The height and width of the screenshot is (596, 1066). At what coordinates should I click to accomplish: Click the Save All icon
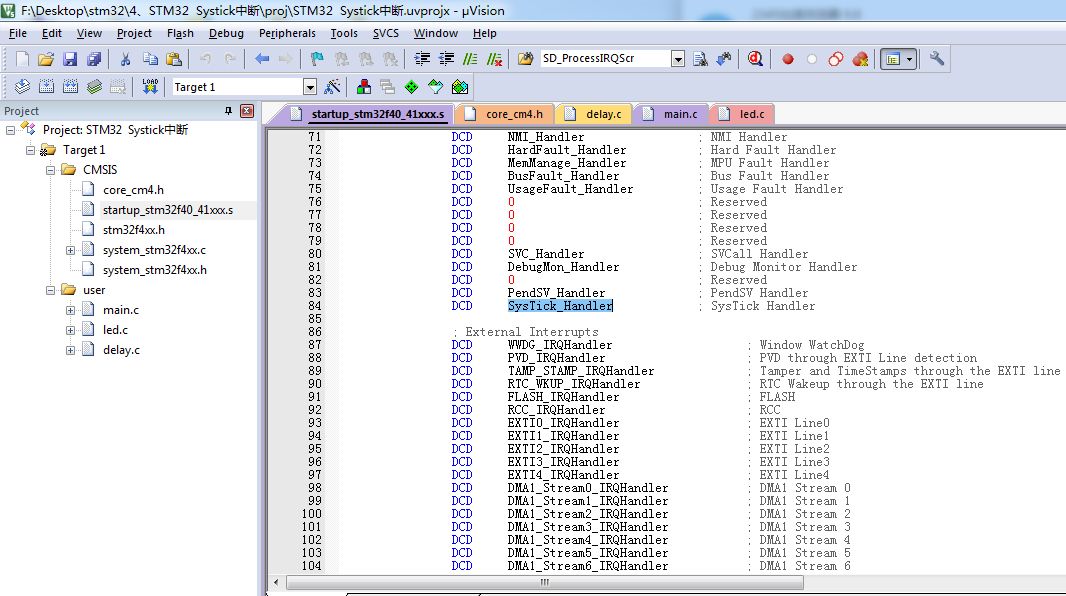click(93, 59)
